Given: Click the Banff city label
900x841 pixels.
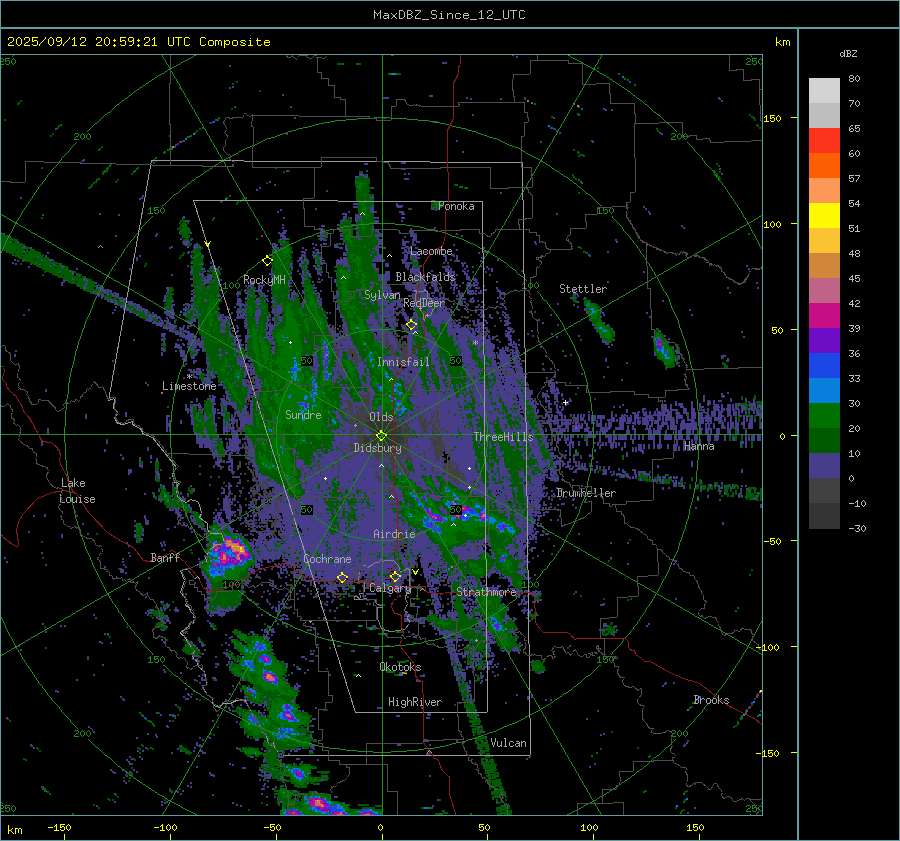Looking at the screenshot, I should [x=165, y=557].
